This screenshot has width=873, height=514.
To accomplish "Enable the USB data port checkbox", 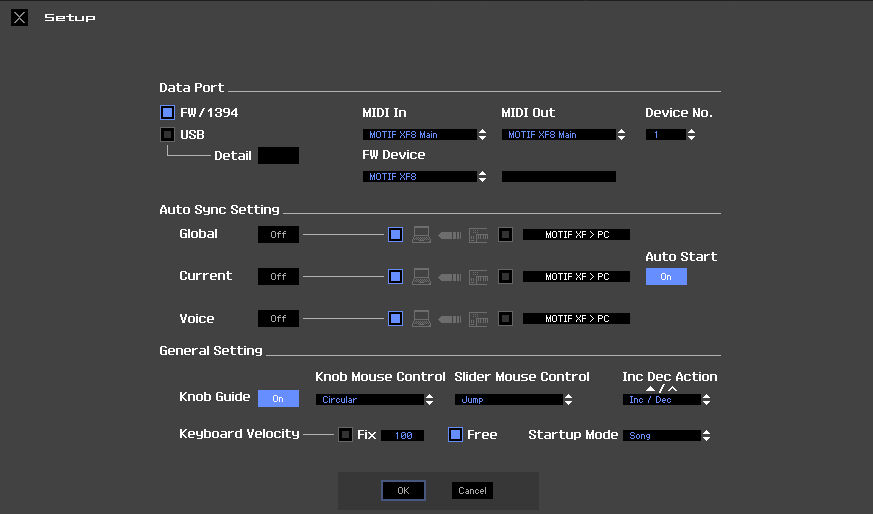I will pos(167,134).
